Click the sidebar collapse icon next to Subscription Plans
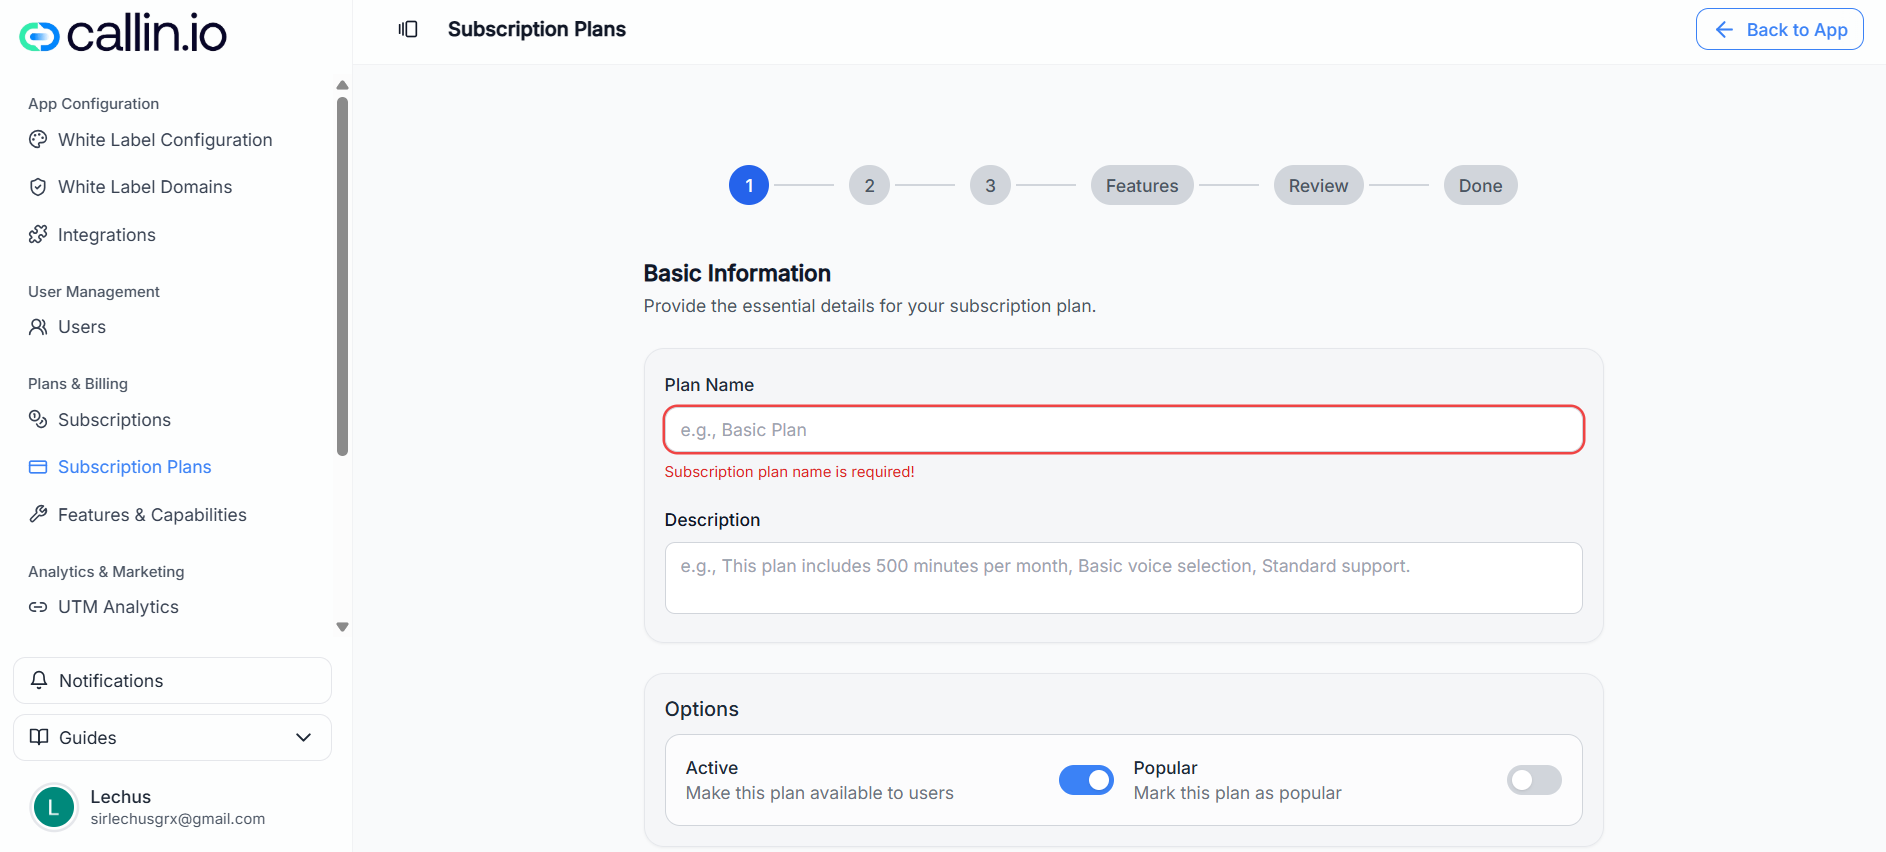The height and width of the screenshot is (852, 1886). coord(408,29)
